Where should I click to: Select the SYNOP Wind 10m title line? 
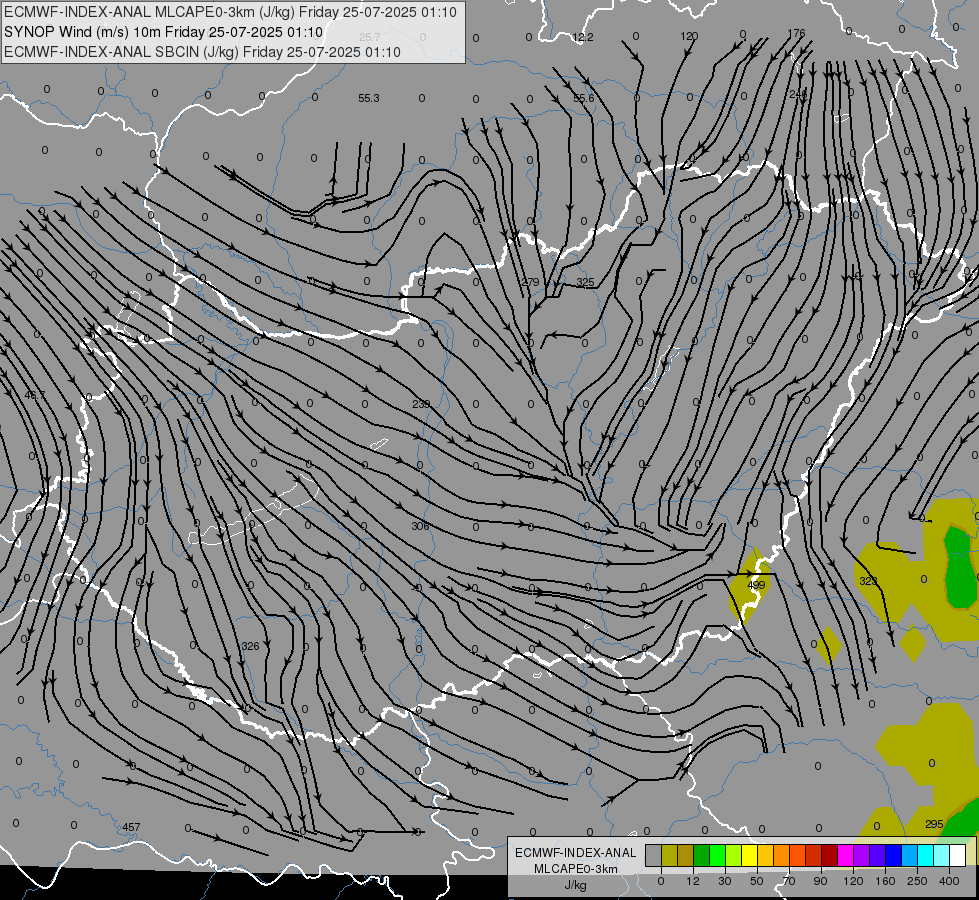point(164,32)
